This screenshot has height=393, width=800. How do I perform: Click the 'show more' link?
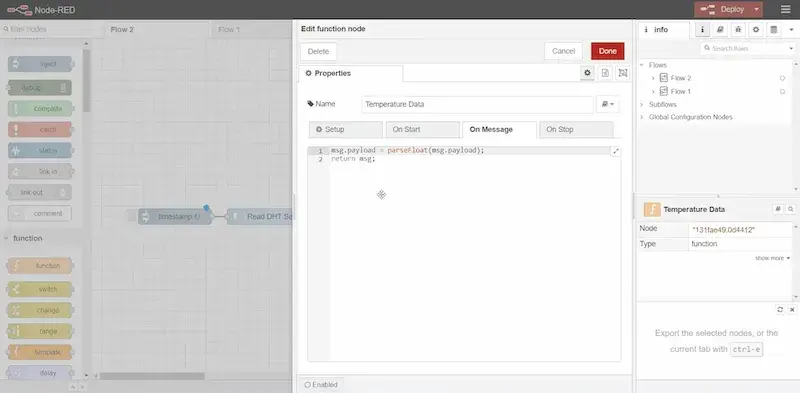(772, 258)
